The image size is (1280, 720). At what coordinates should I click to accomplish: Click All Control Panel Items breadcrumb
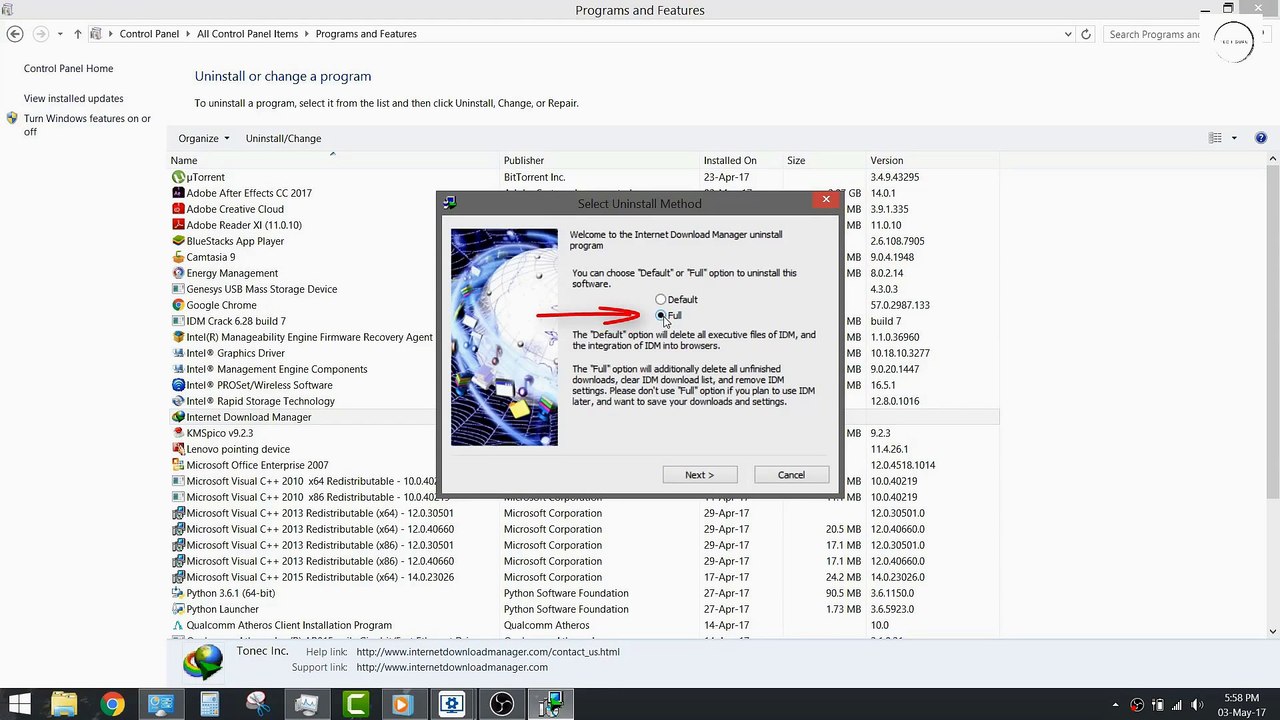tap(247, 34)
